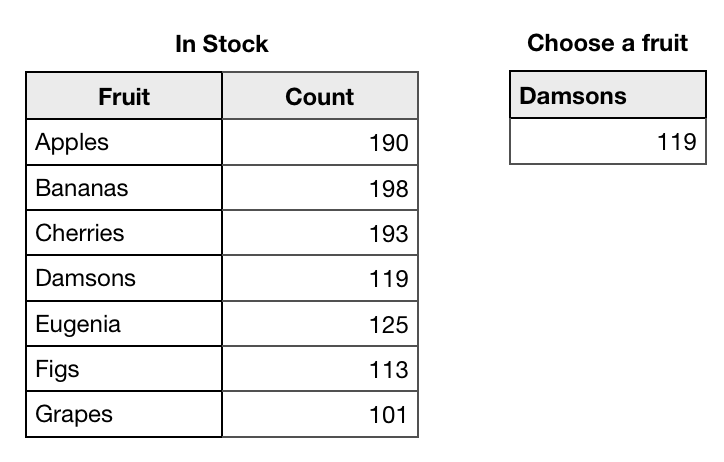Click the Choose a fruit title
This screenshot has width=724, height=462.
pos(607,43)
